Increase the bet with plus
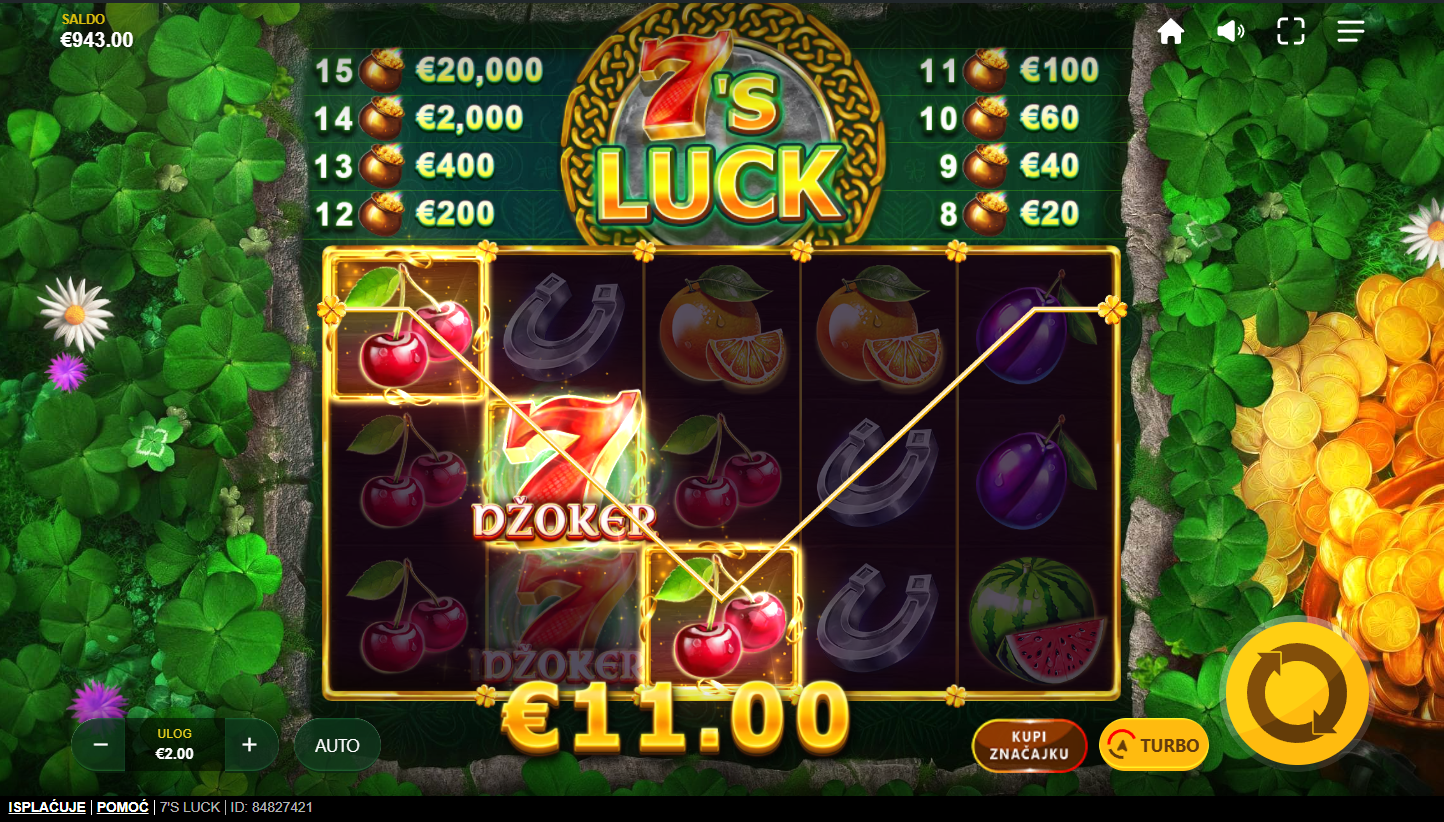Image resolution: width=1444 pixels, height=822 pixels. click(x=250, y=745)
